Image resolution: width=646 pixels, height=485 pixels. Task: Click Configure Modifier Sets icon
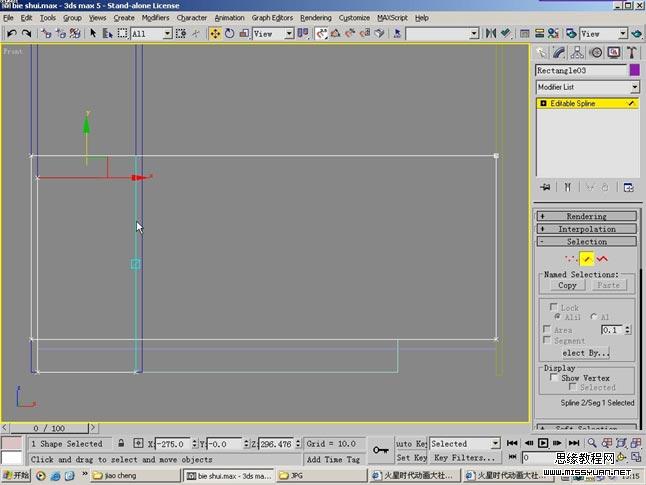click(629, 187)
